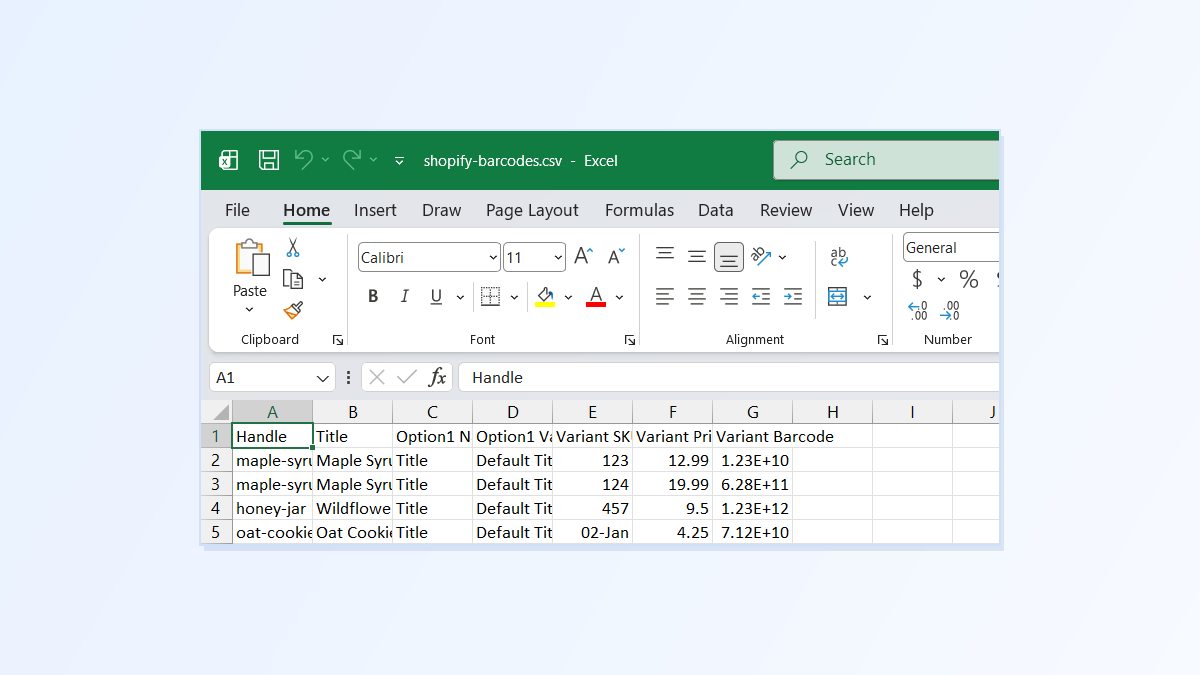Click Increase Font Size icon
The height and width of the screenshot is (675, 1200).
(584, 257)
